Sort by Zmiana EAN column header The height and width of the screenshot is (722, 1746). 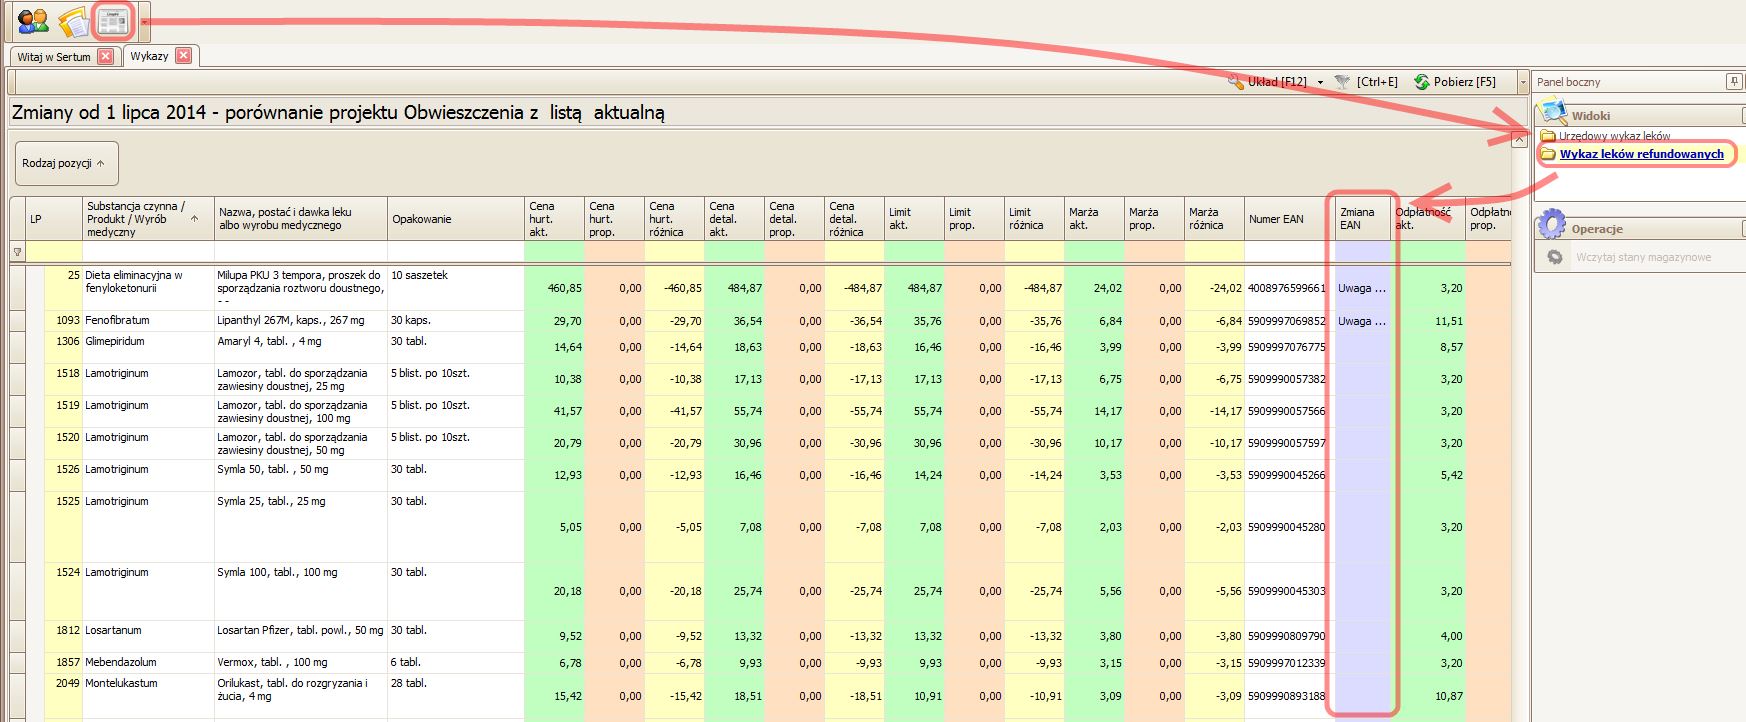(1360, 218)
